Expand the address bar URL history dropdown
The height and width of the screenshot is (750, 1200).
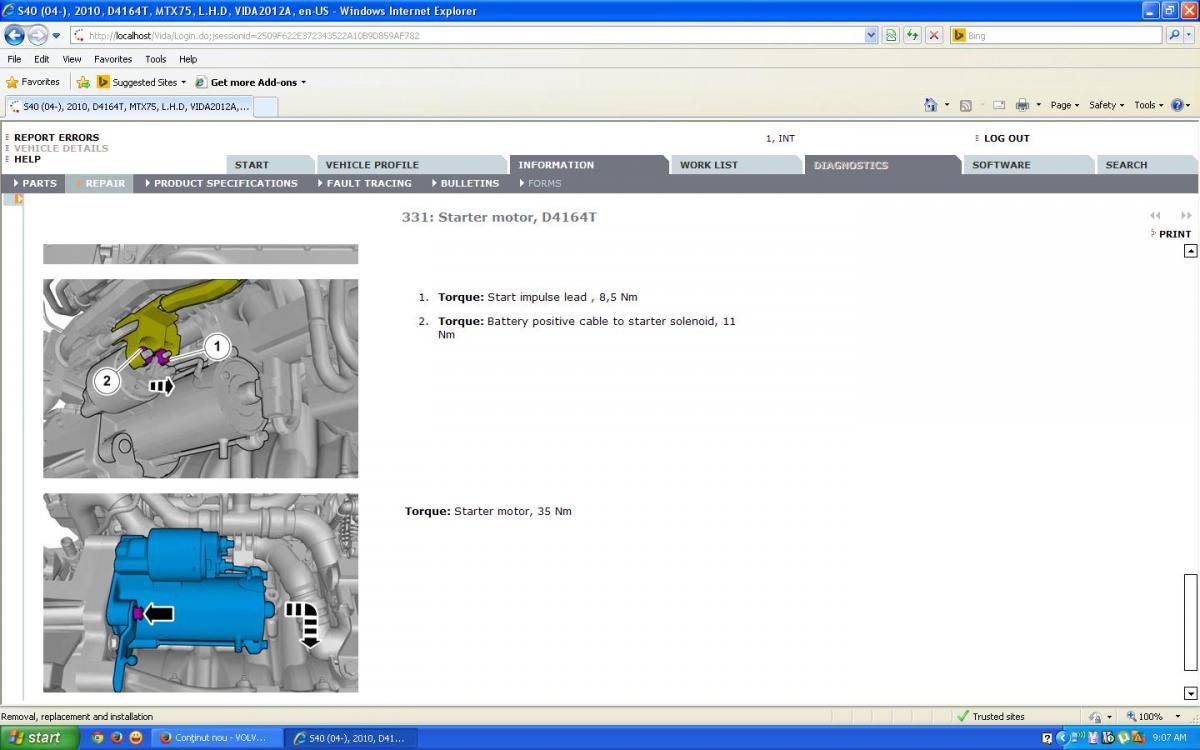tap(871, 35)
